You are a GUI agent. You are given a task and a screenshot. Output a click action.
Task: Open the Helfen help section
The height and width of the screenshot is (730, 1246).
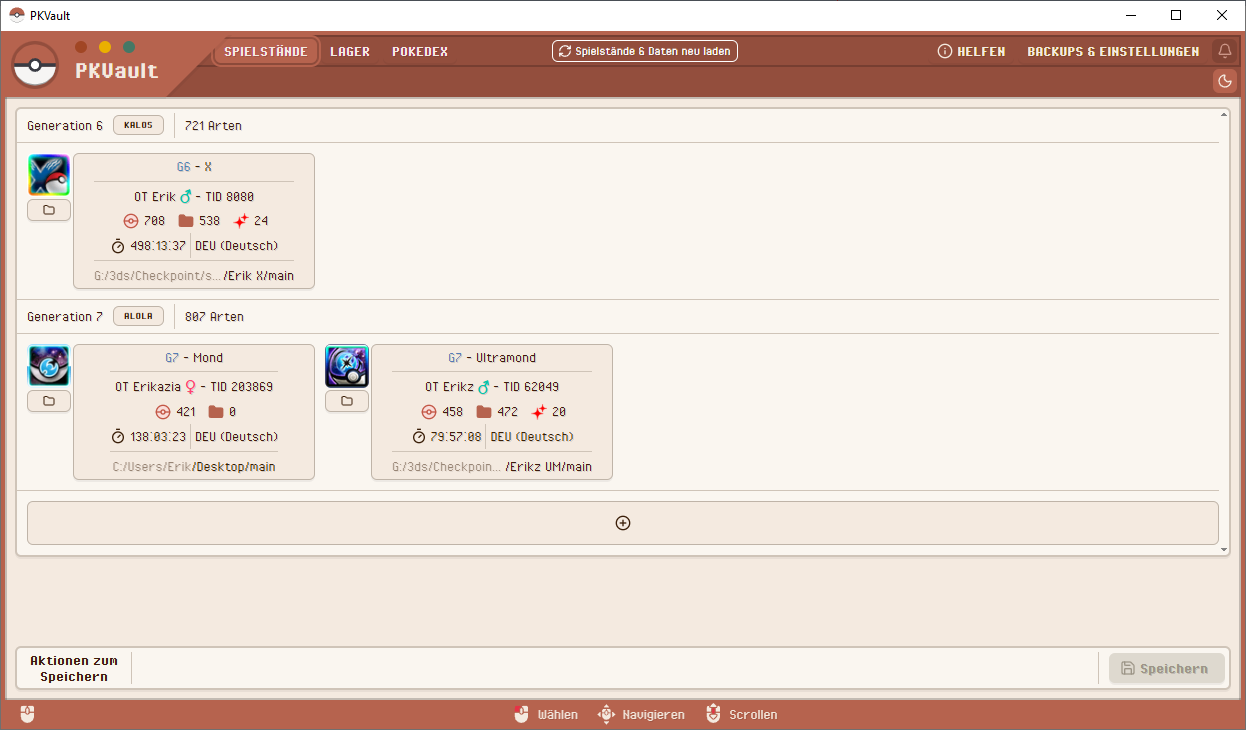[971, 51]
